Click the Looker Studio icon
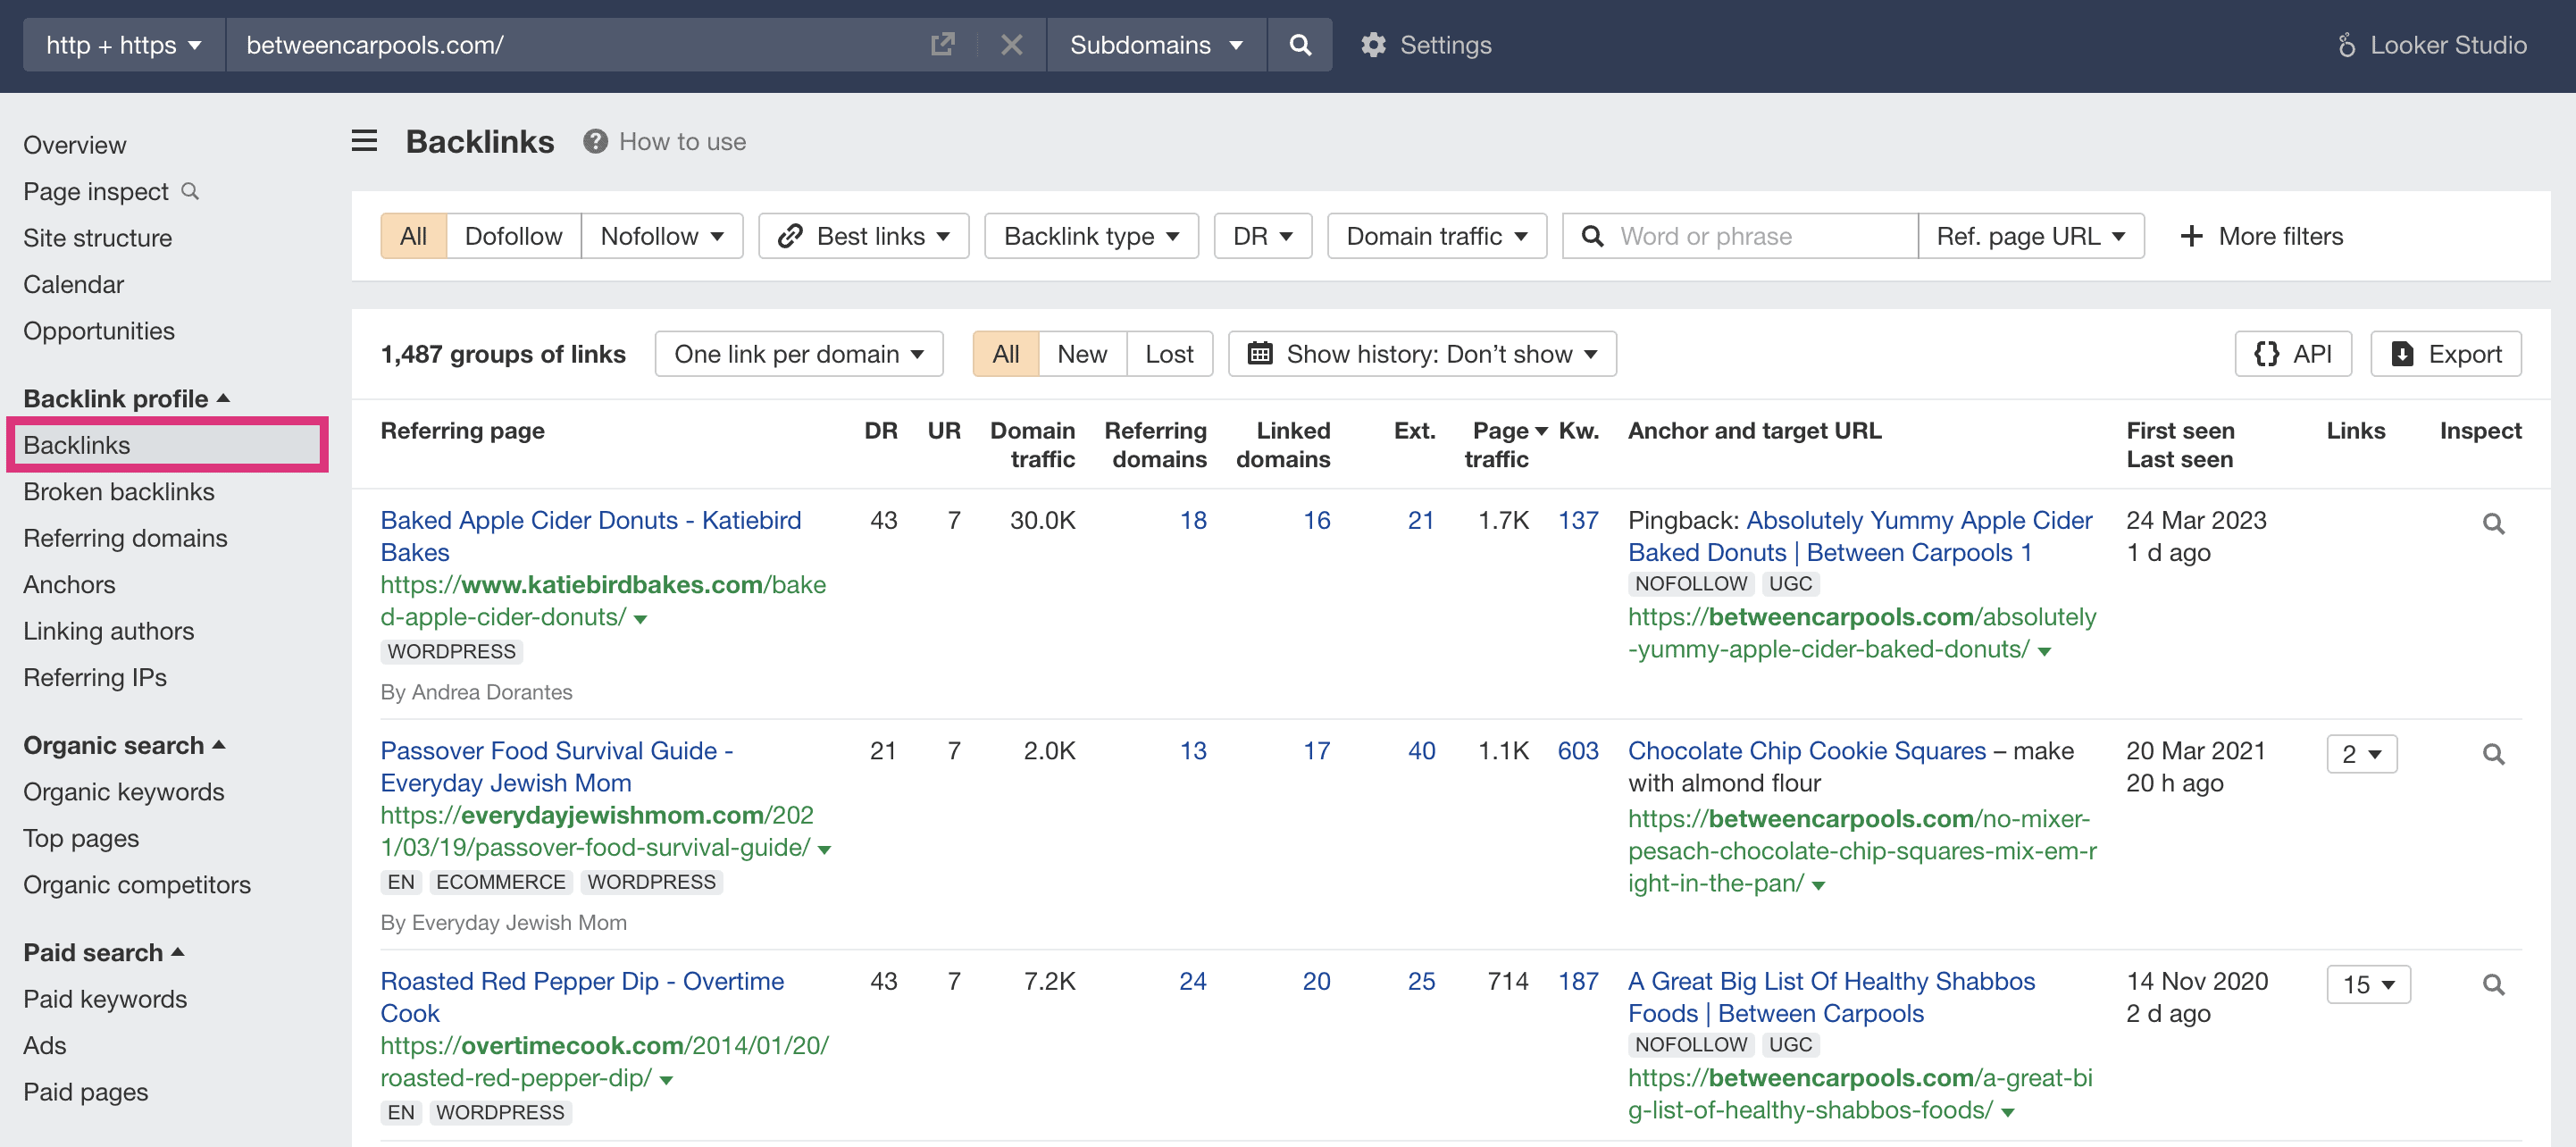Screen dimensions: 2576x1147 tap(2346, 45)
